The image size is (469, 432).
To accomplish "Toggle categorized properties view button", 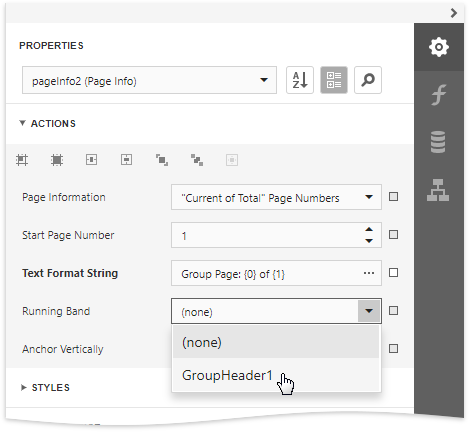I will click(334, 80).
